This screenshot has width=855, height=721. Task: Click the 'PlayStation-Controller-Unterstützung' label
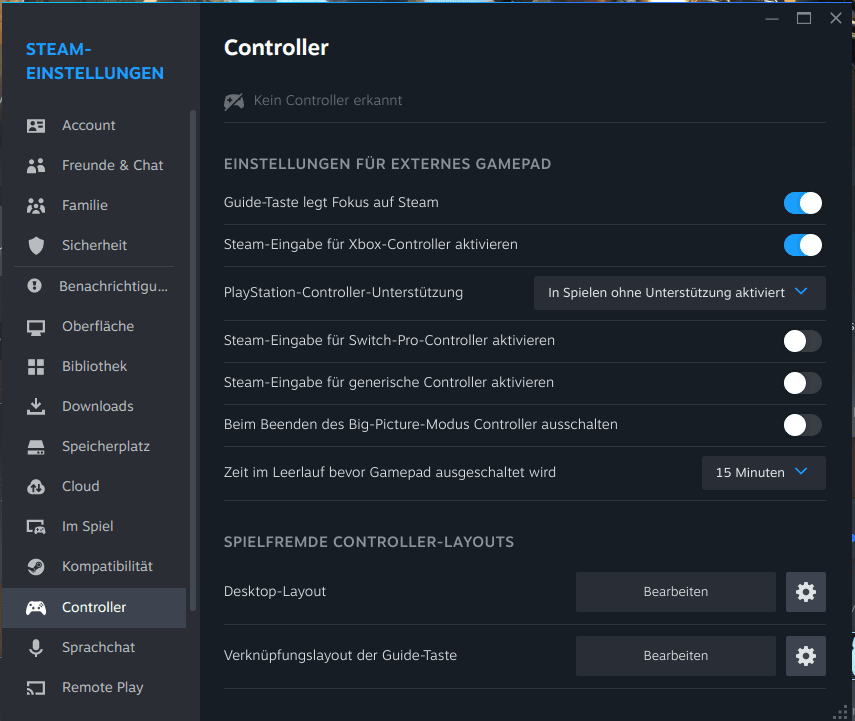pyautogui.click(x=343, y=292)
